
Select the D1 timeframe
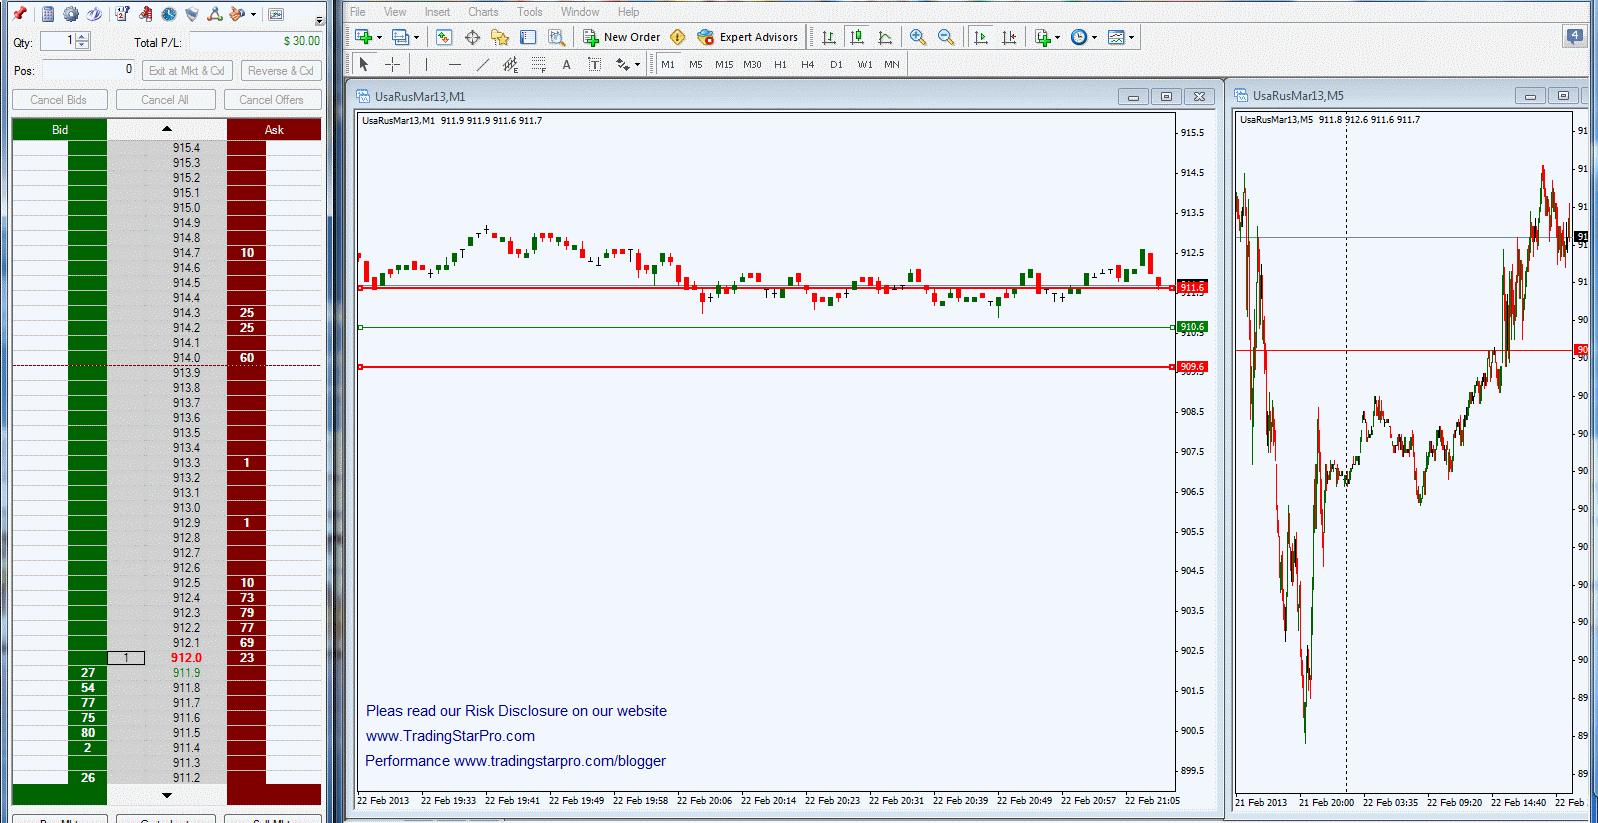pyautogui.click(x=836, y=64)
